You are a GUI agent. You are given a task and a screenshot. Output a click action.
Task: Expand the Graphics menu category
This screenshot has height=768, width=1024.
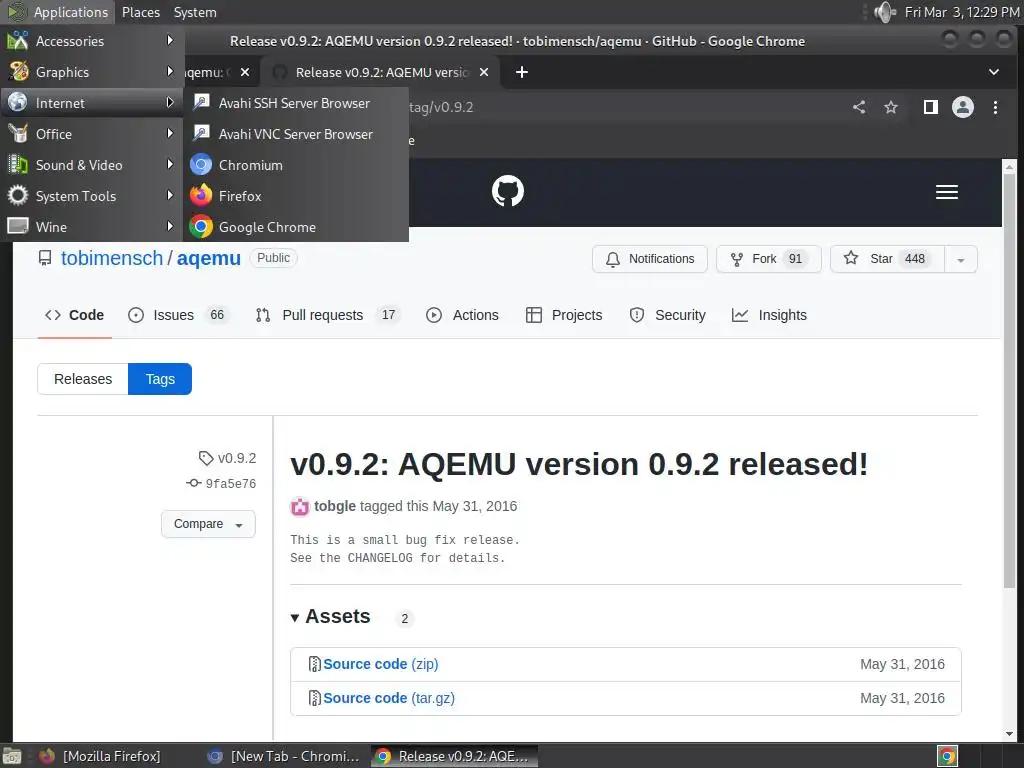91,72
